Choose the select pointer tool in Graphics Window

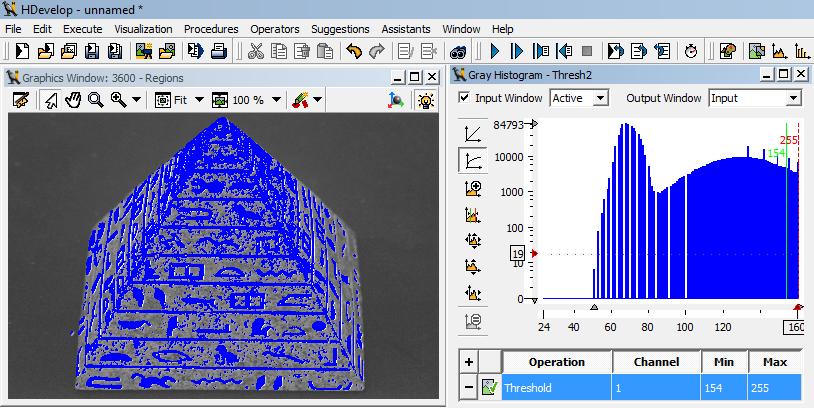pos(51,100)
